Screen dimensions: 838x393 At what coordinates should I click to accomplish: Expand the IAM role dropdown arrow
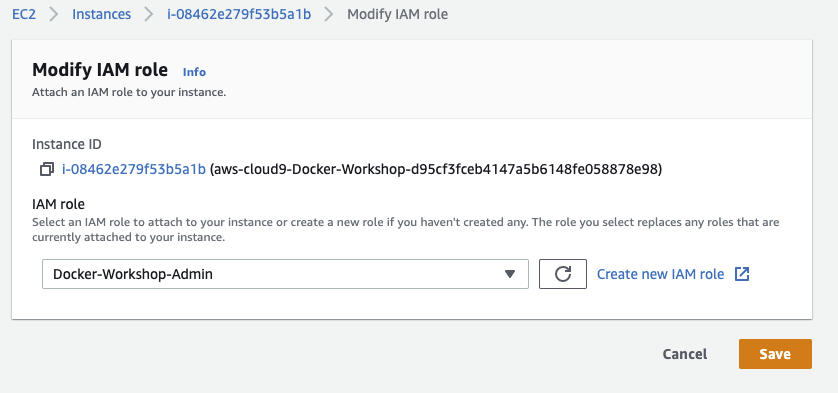pyautogui.click(x=510, y=274)
